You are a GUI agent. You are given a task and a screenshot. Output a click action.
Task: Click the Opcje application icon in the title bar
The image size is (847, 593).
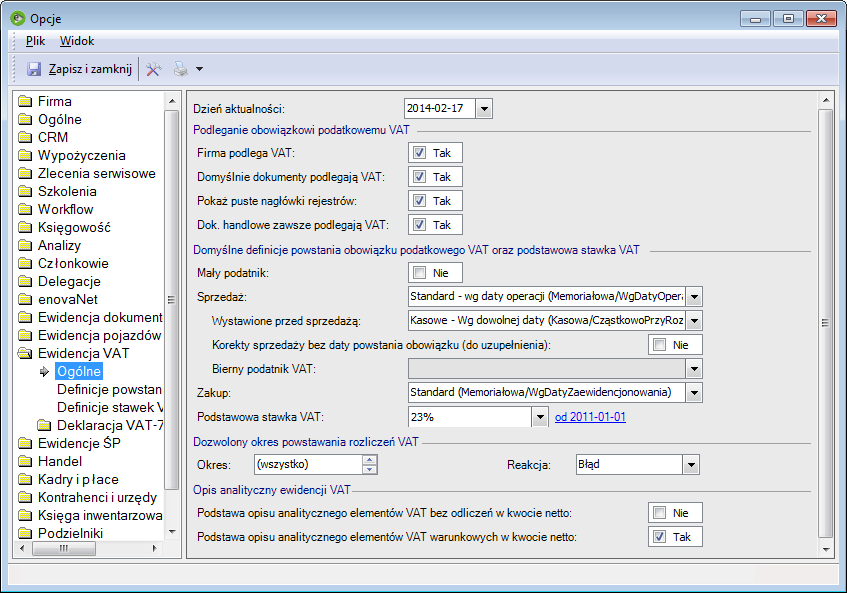tap(18, 18)
